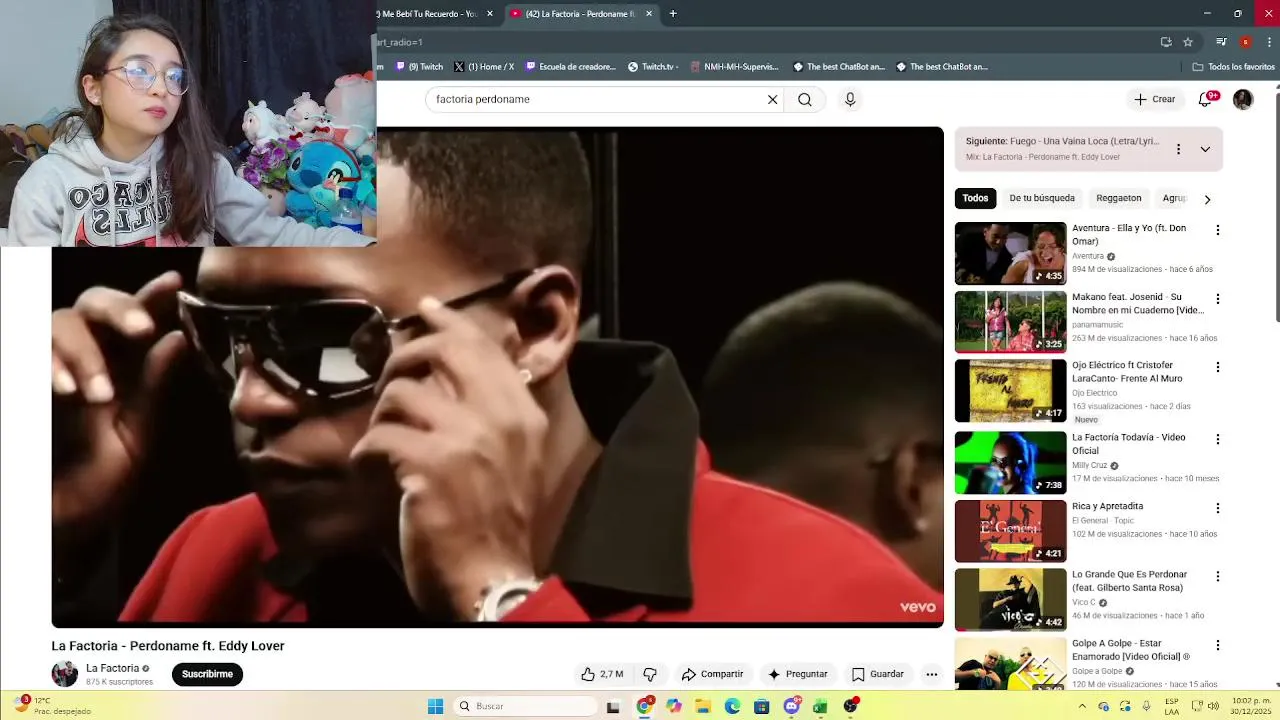Open options for Makano Su Nombre video
Image resolution: width=1280 pixels, height=720 pixels.
pyautogui.click(x=1217, y=299)
